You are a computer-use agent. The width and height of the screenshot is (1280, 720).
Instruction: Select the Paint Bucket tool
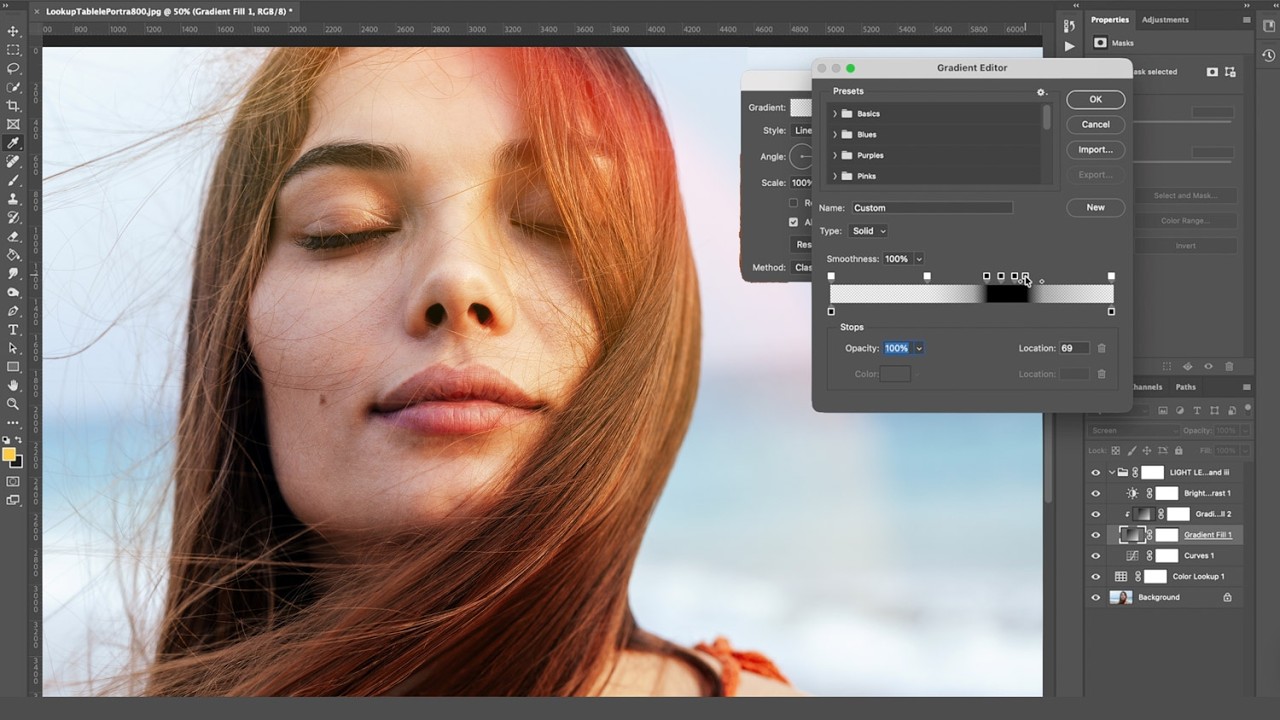[x=13, y=255]
